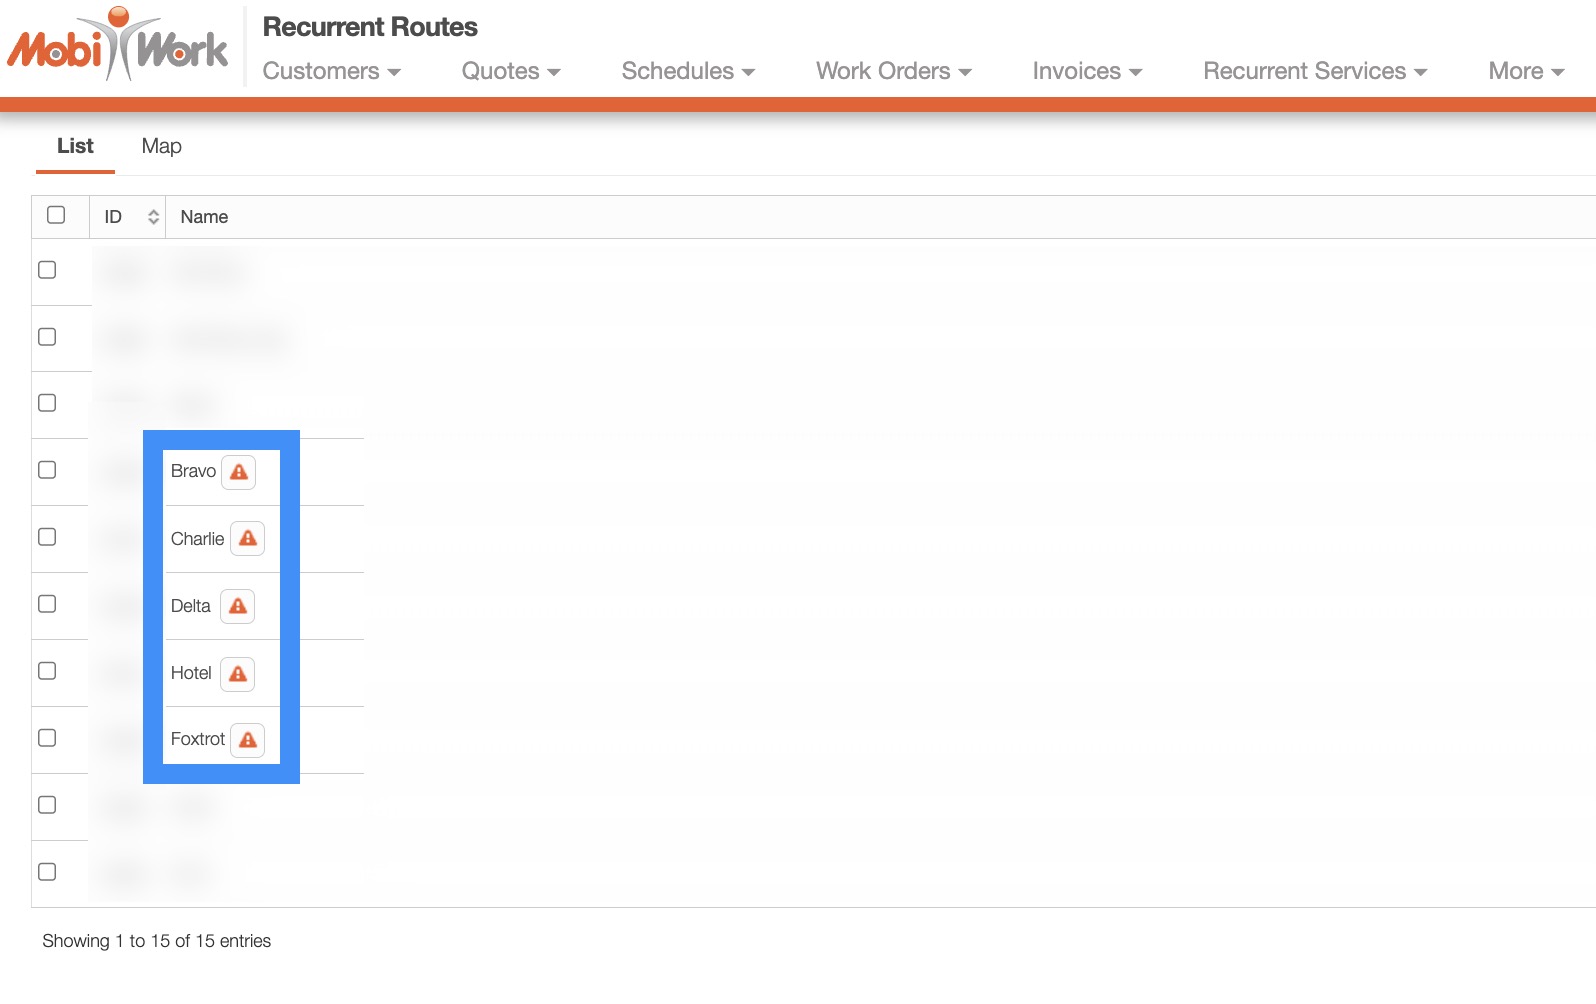Image resolution: width=1596 pixels, height=1004 pixels.
Task: Select the List tab
Action: (x=75, y=146)
